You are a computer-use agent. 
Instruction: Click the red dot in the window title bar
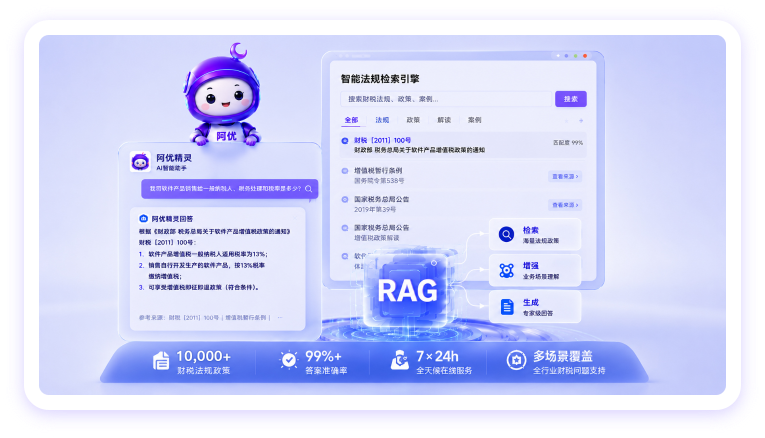click(585, 56)
